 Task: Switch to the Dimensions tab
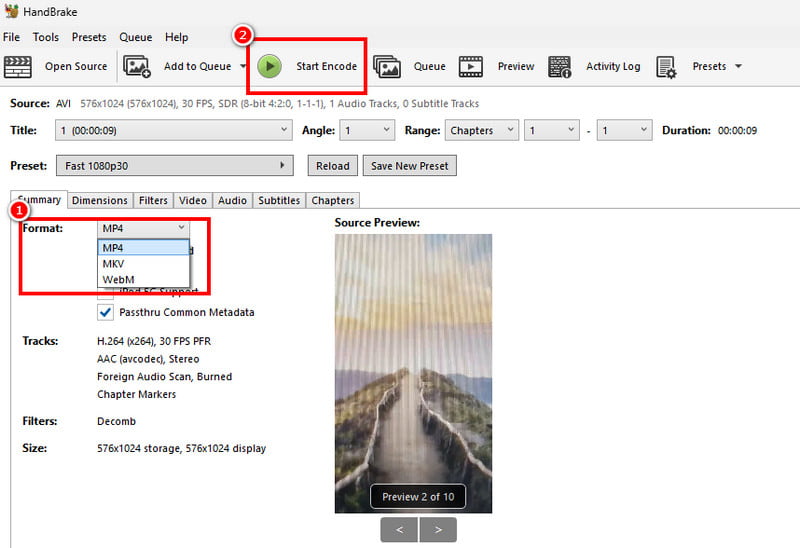[x=100, y=201]
